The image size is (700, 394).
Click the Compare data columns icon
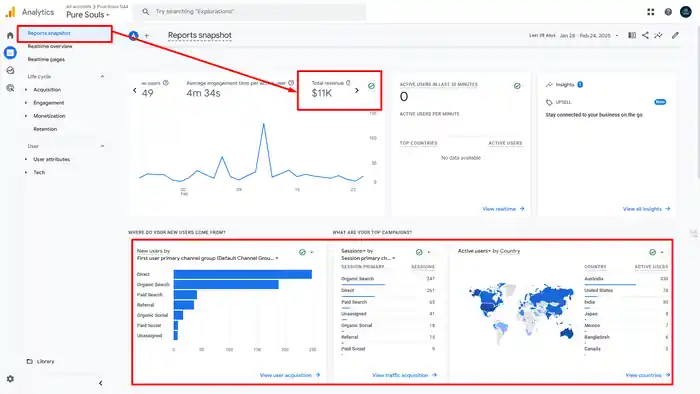[632, 35]
